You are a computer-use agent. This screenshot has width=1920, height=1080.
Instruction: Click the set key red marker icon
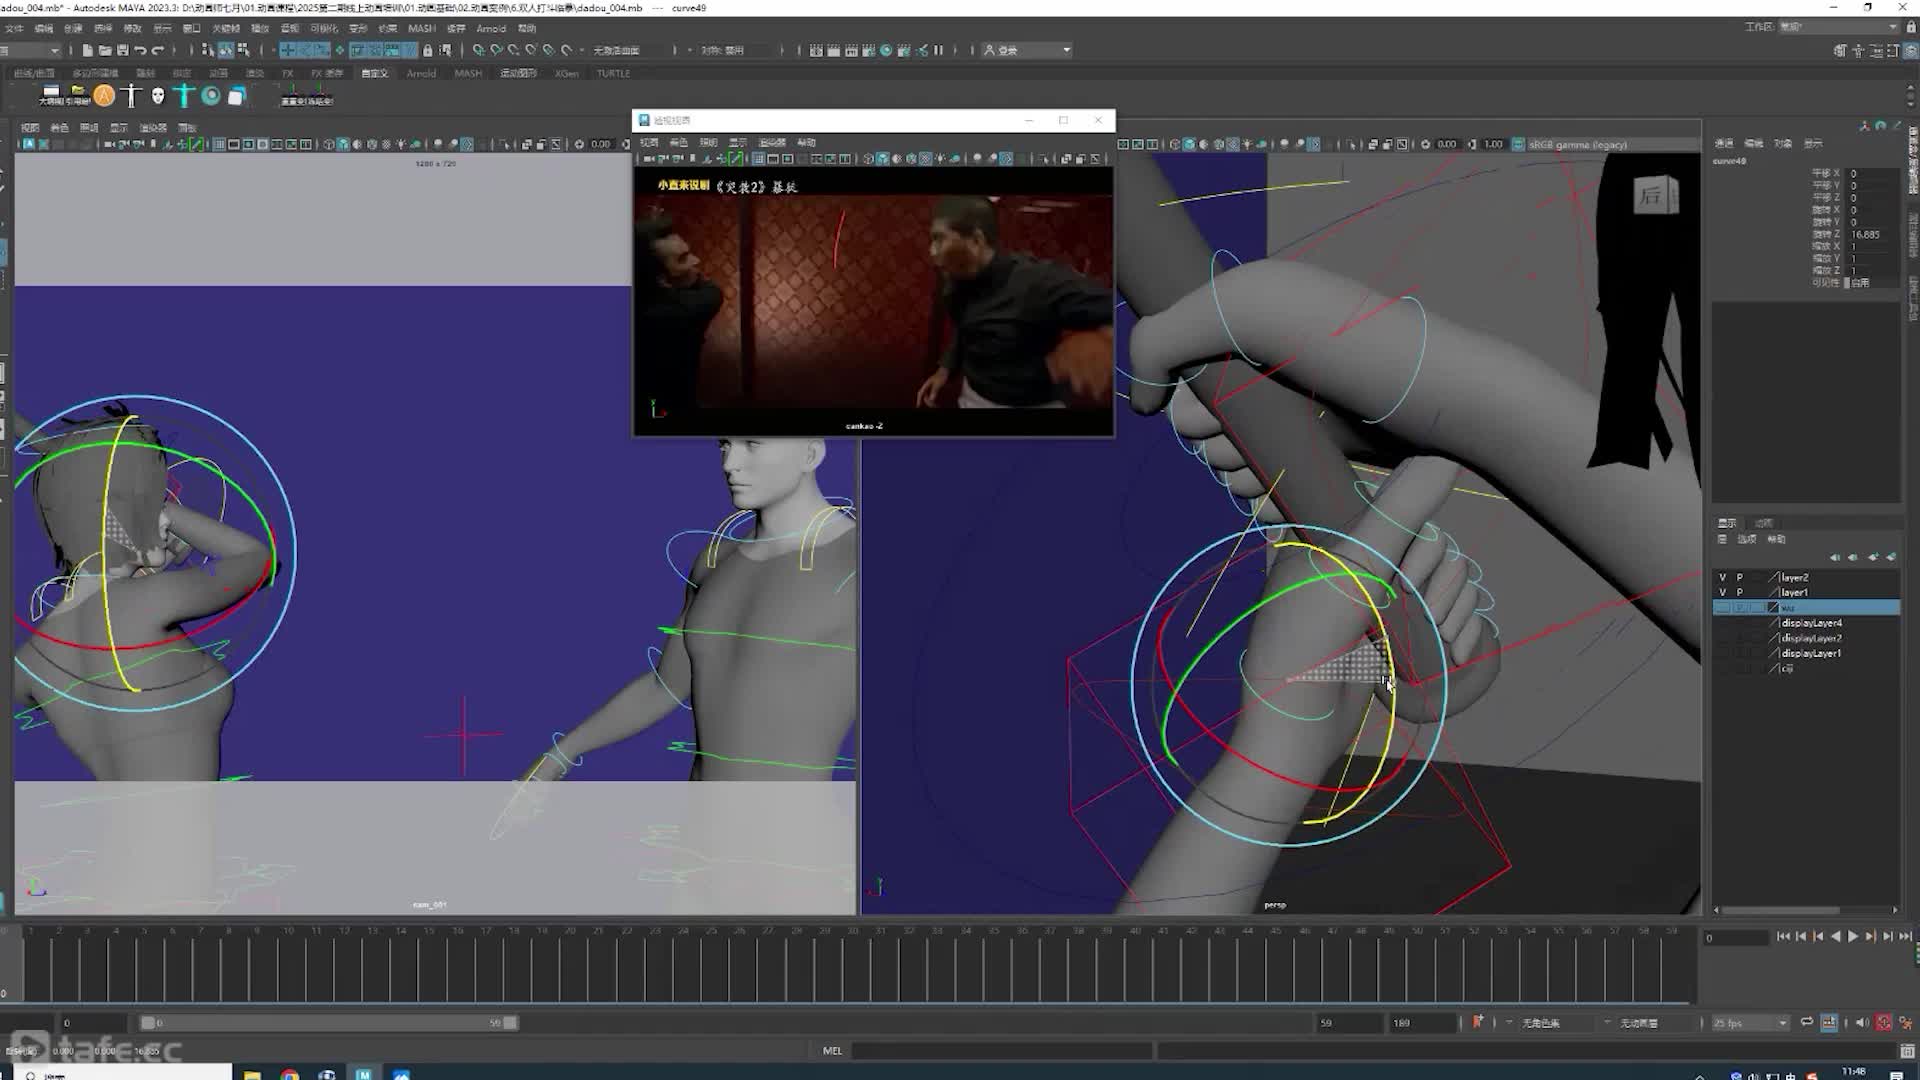coord(1477,1022)
